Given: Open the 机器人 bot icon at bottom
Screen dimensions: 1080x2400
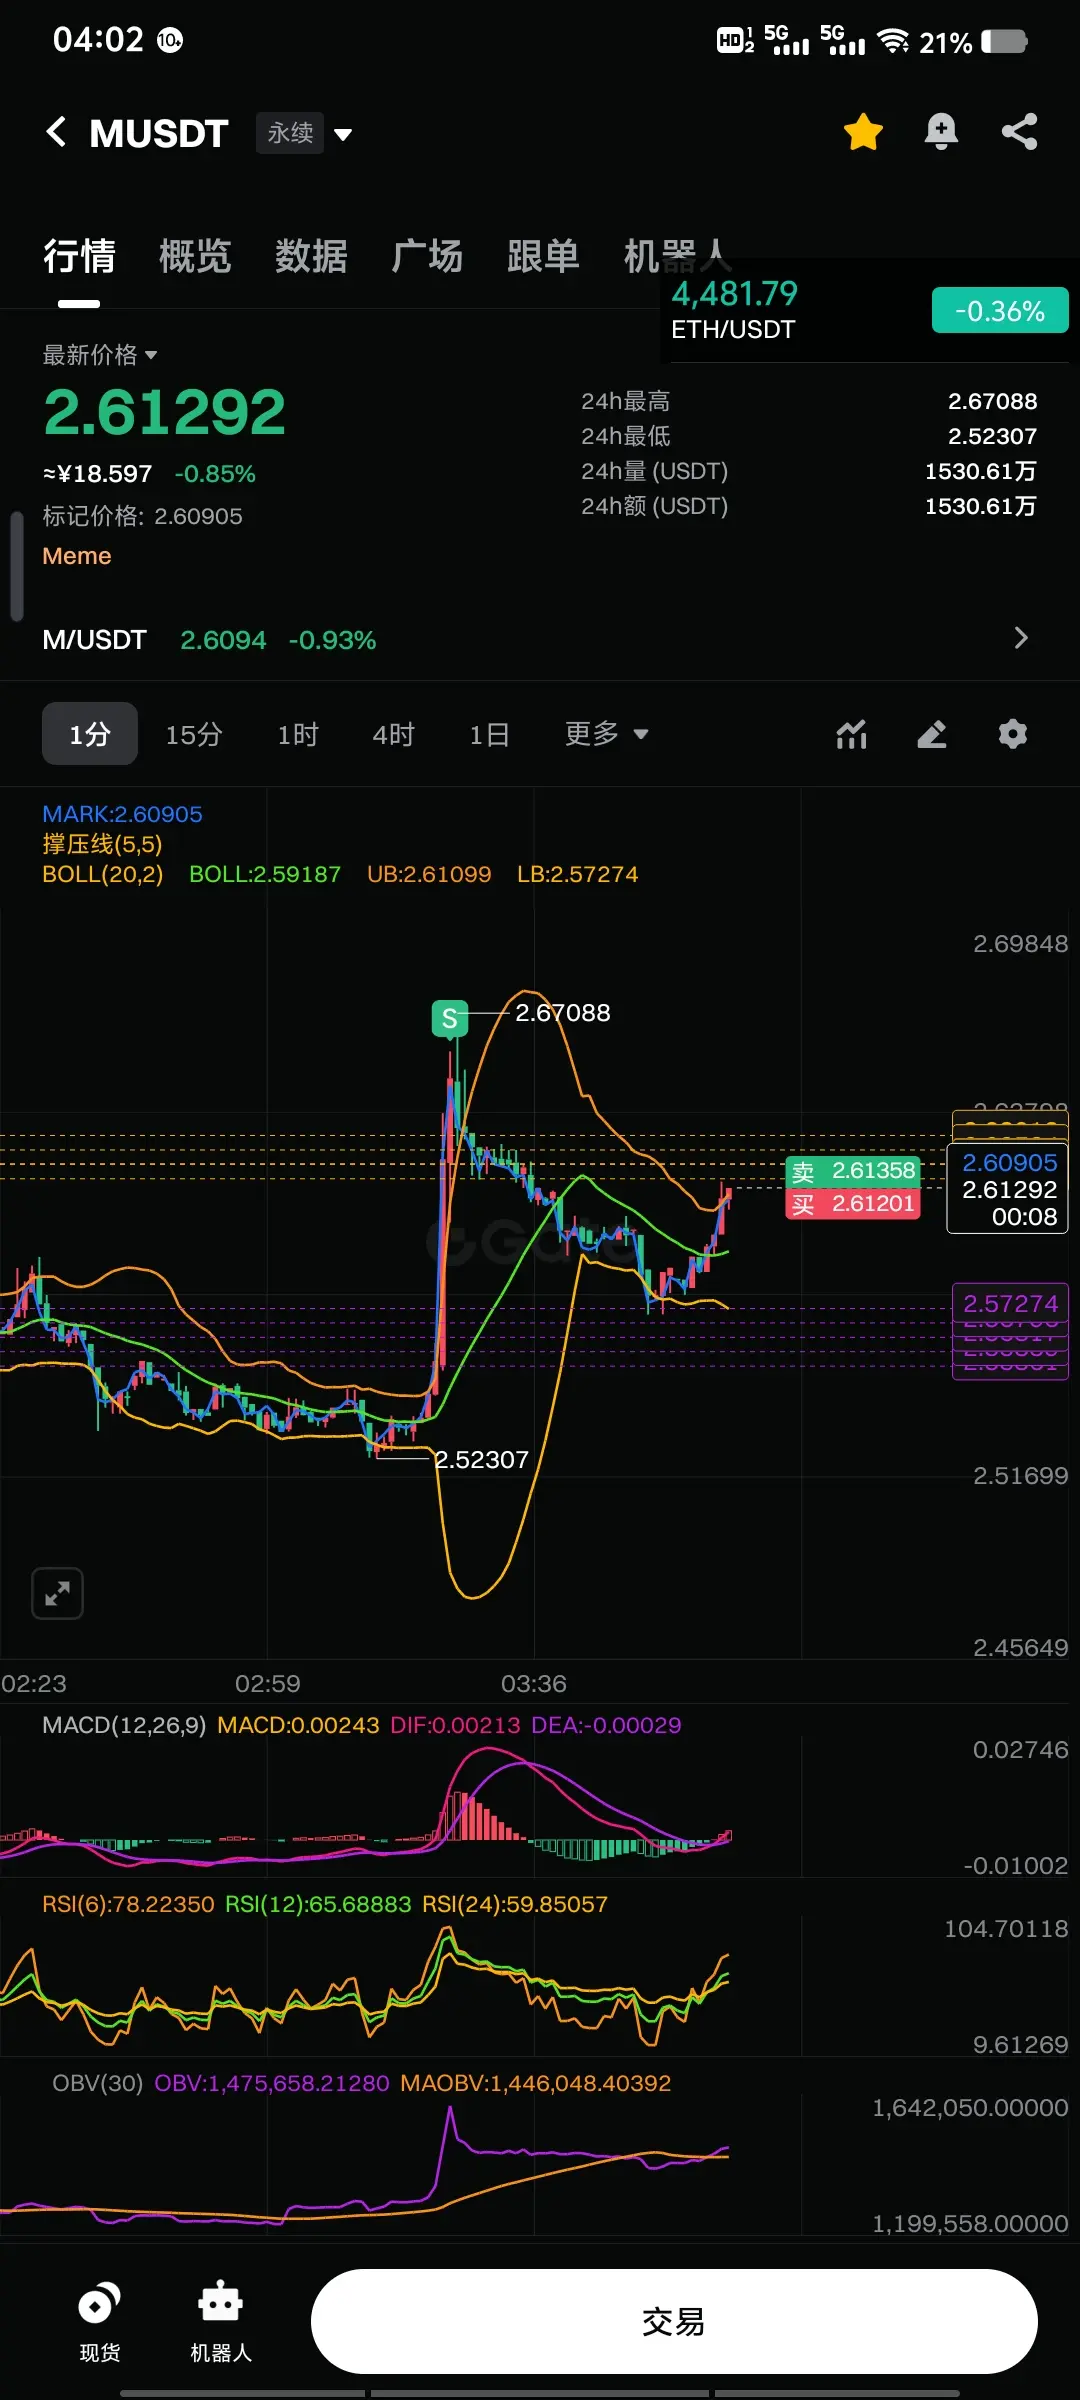Looking at the screenshot, I should 221,2322.
